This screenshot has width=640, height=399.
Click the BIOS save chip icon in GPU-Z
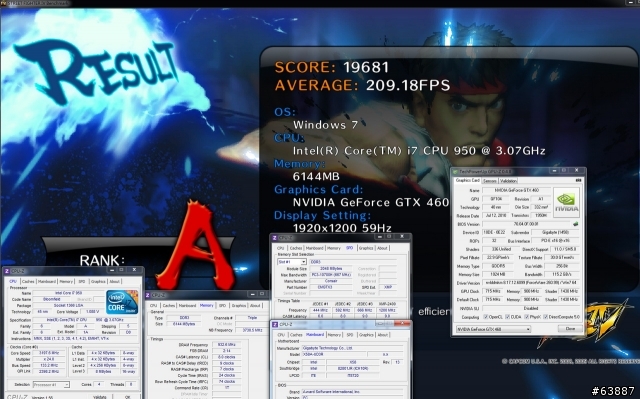tap(576, 224)
